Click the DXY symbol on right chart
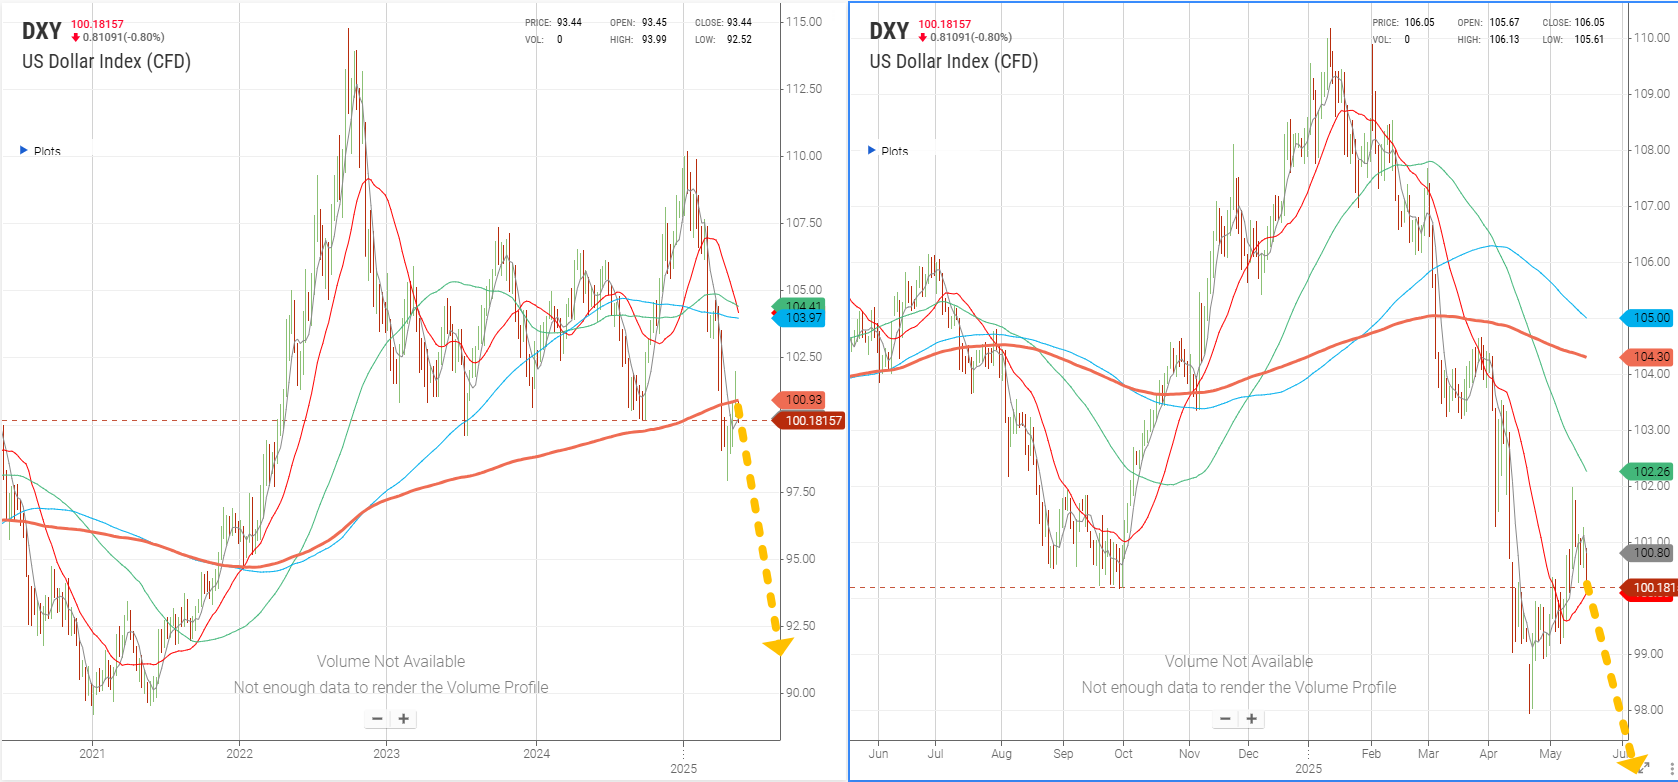This screenshot has height=782, width=1678. click(889, 31)
